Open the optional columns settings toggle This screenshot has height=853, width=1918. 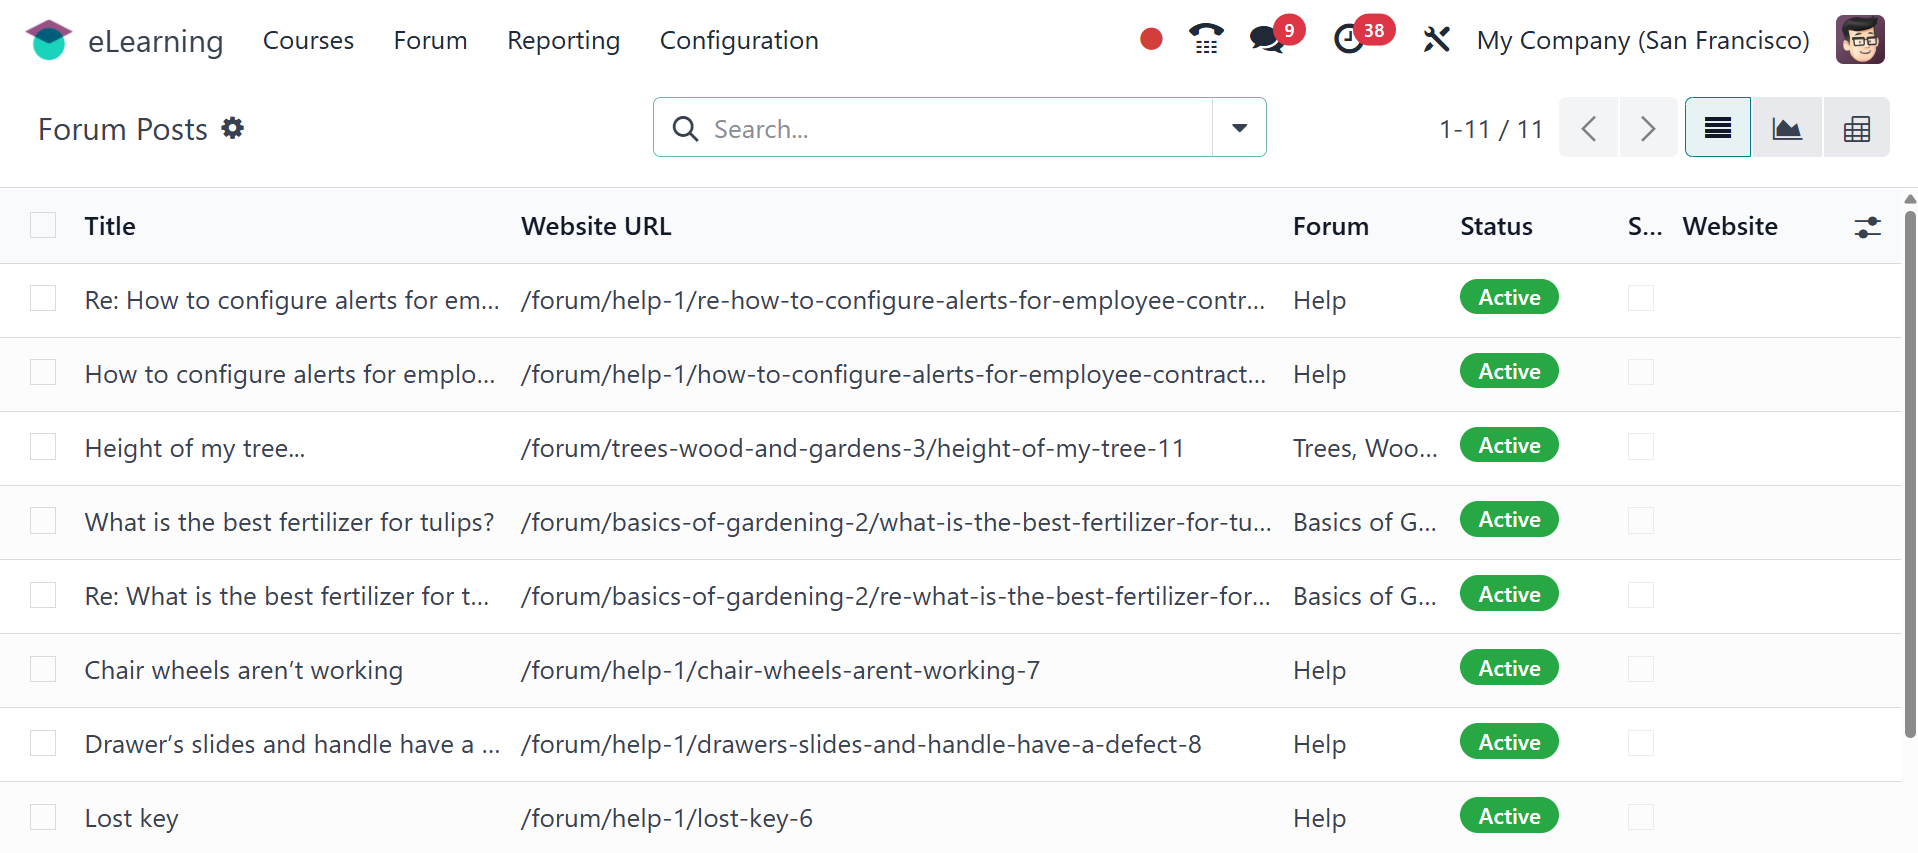1867,227
